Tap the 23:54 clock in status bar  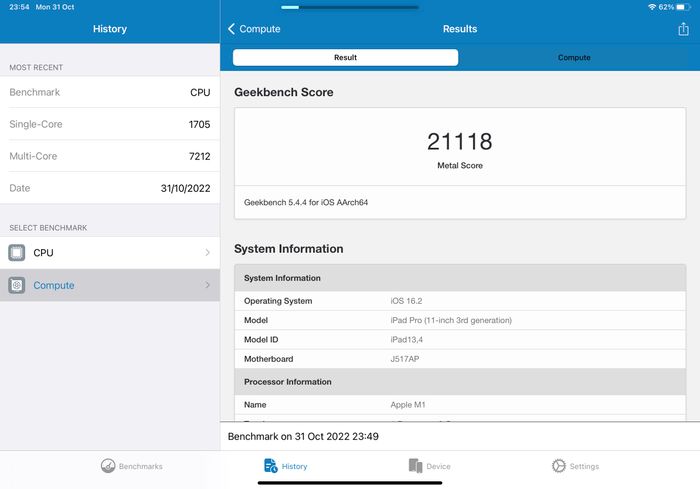point(19,7)
